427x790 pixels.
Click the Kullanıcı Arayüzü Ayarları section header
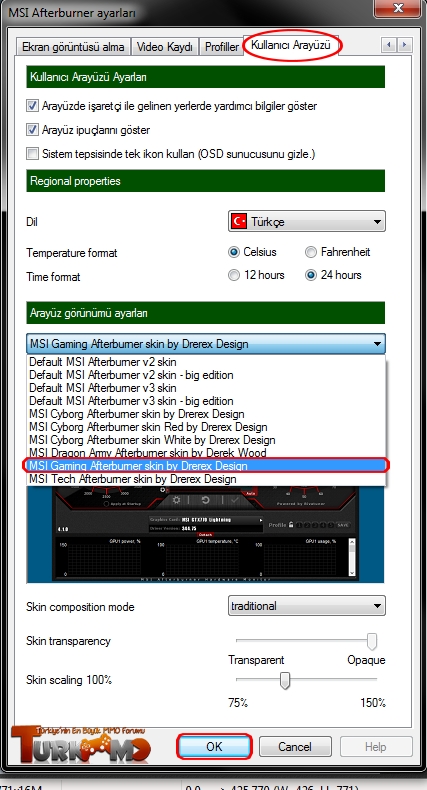tap(205, 77)
